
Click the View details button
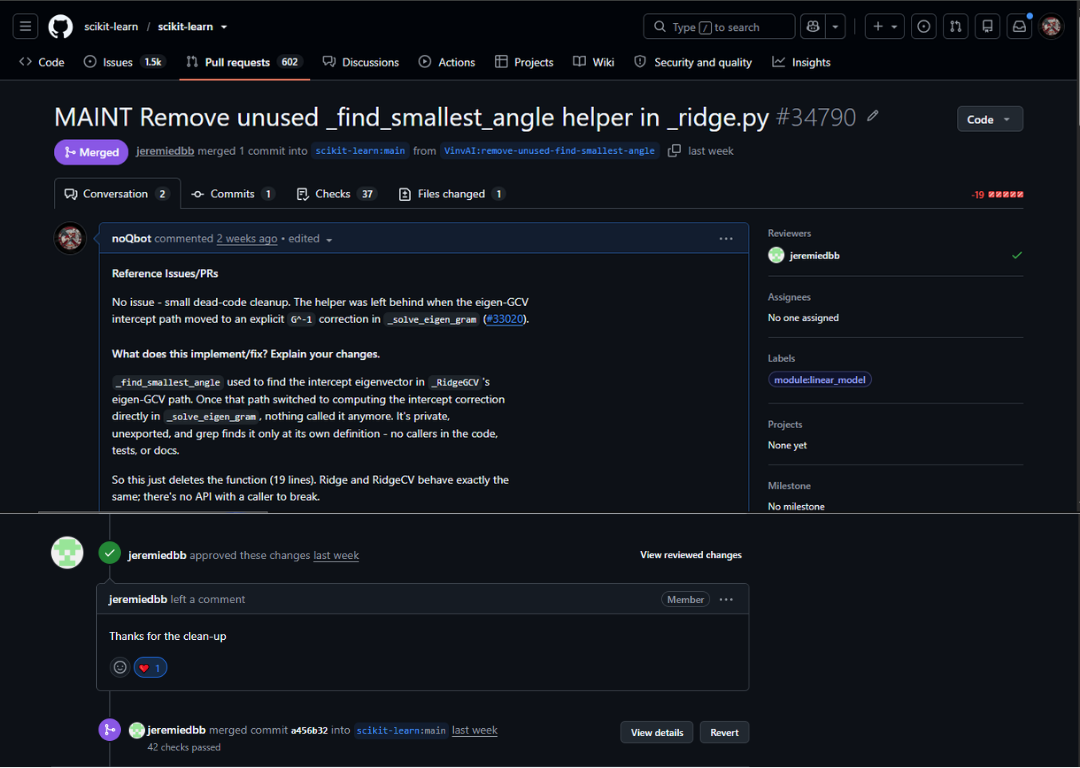pyautogui.click(x=657, y=732)
